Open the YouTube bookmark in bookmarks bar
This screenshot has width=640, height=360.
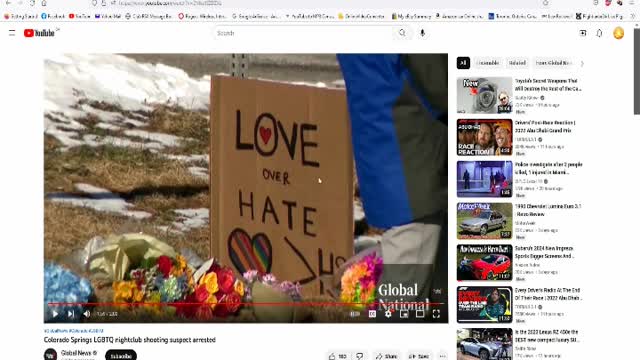pyautogui.click(x=80, y=16)
